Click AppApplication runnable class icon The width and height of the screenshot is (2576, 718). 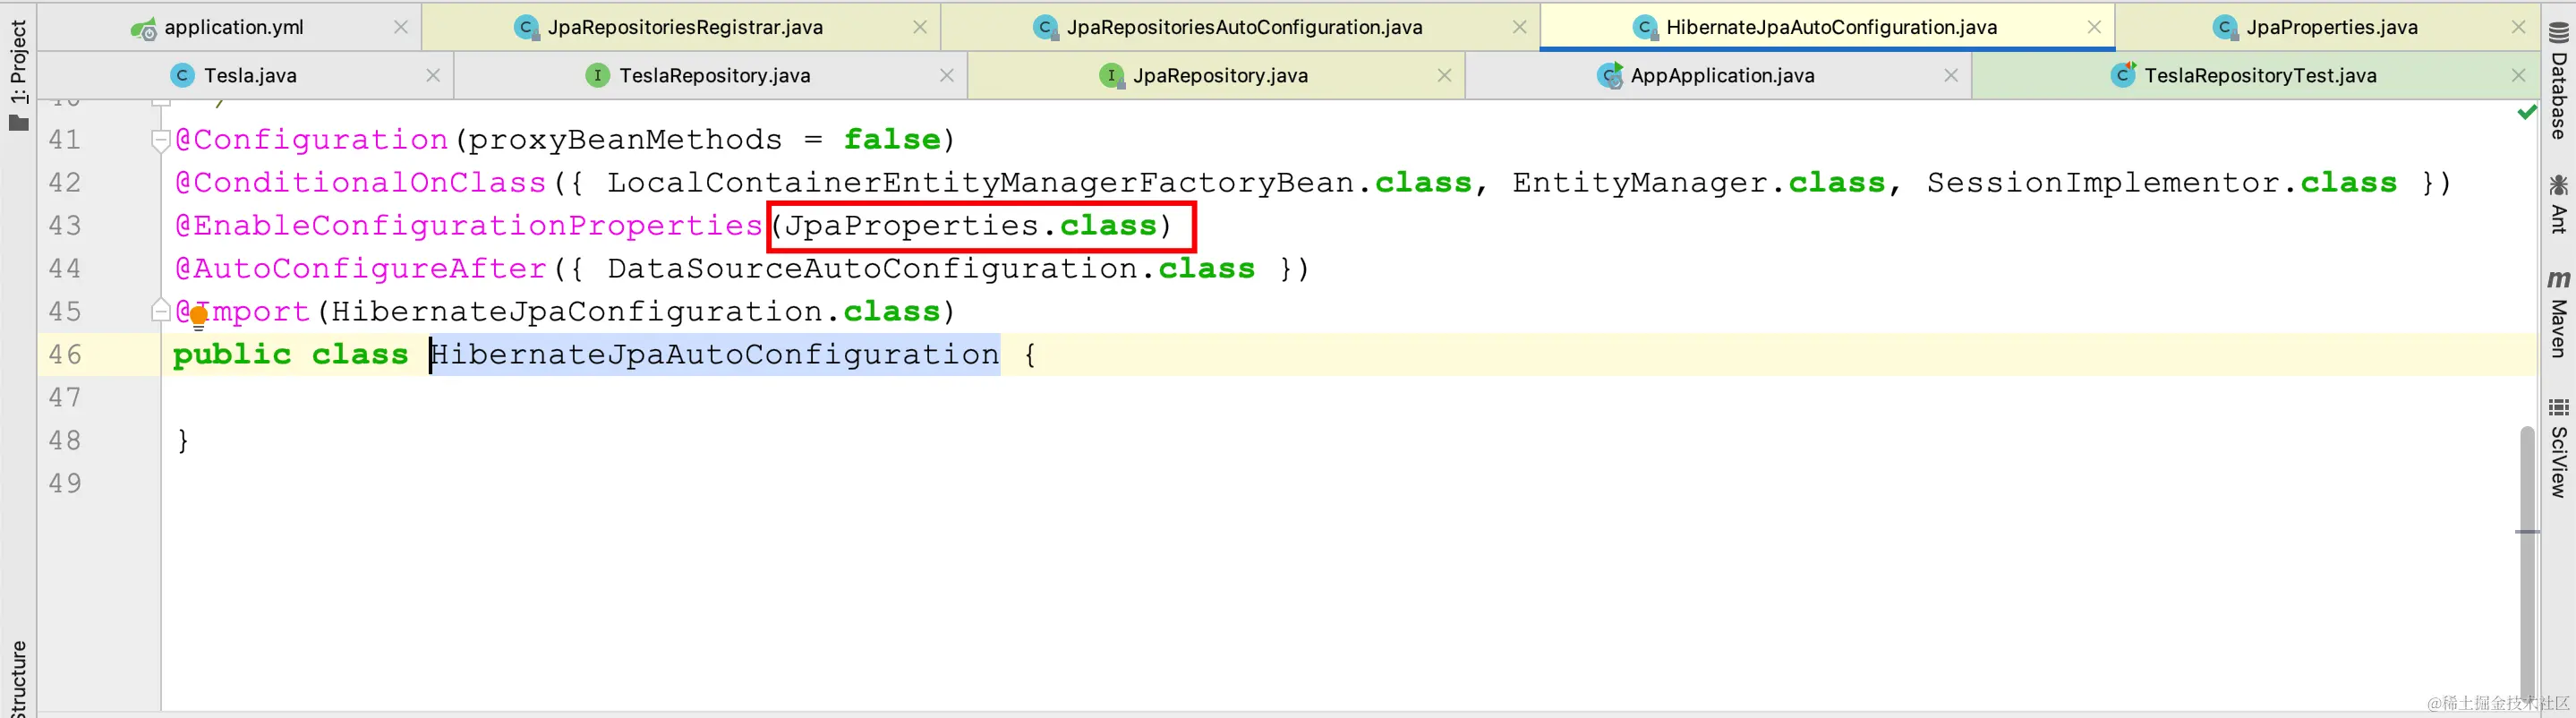click(x=1610, y=75)
